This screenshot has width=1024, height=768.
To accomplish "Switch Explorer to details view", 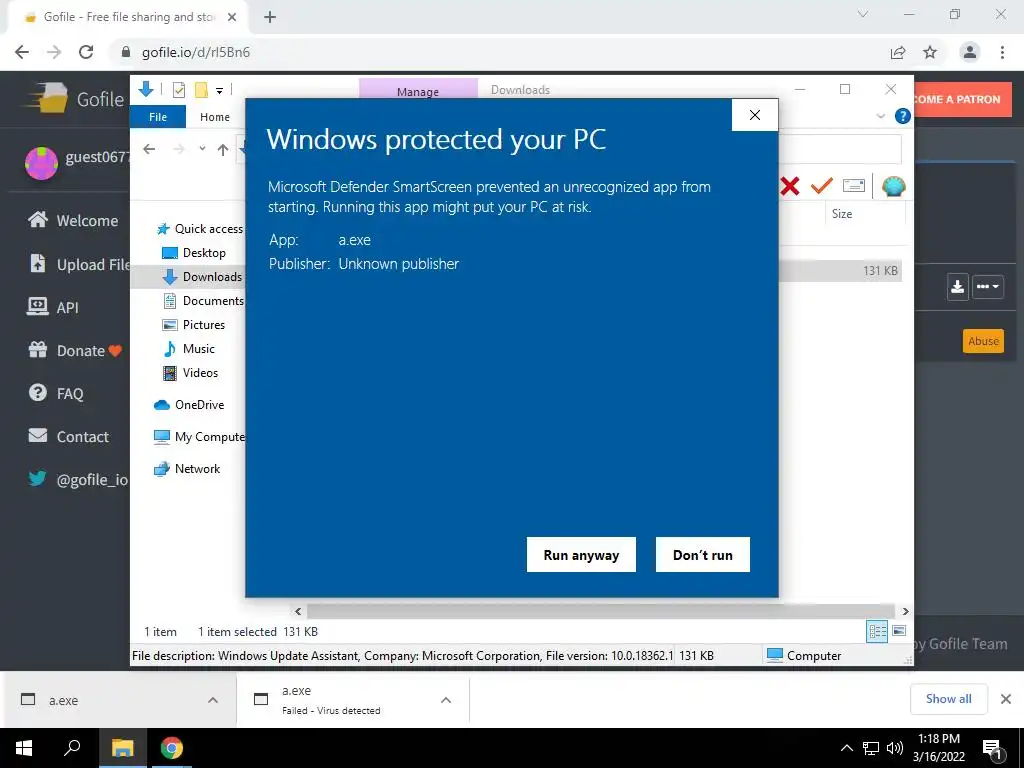I will point(877,631).
